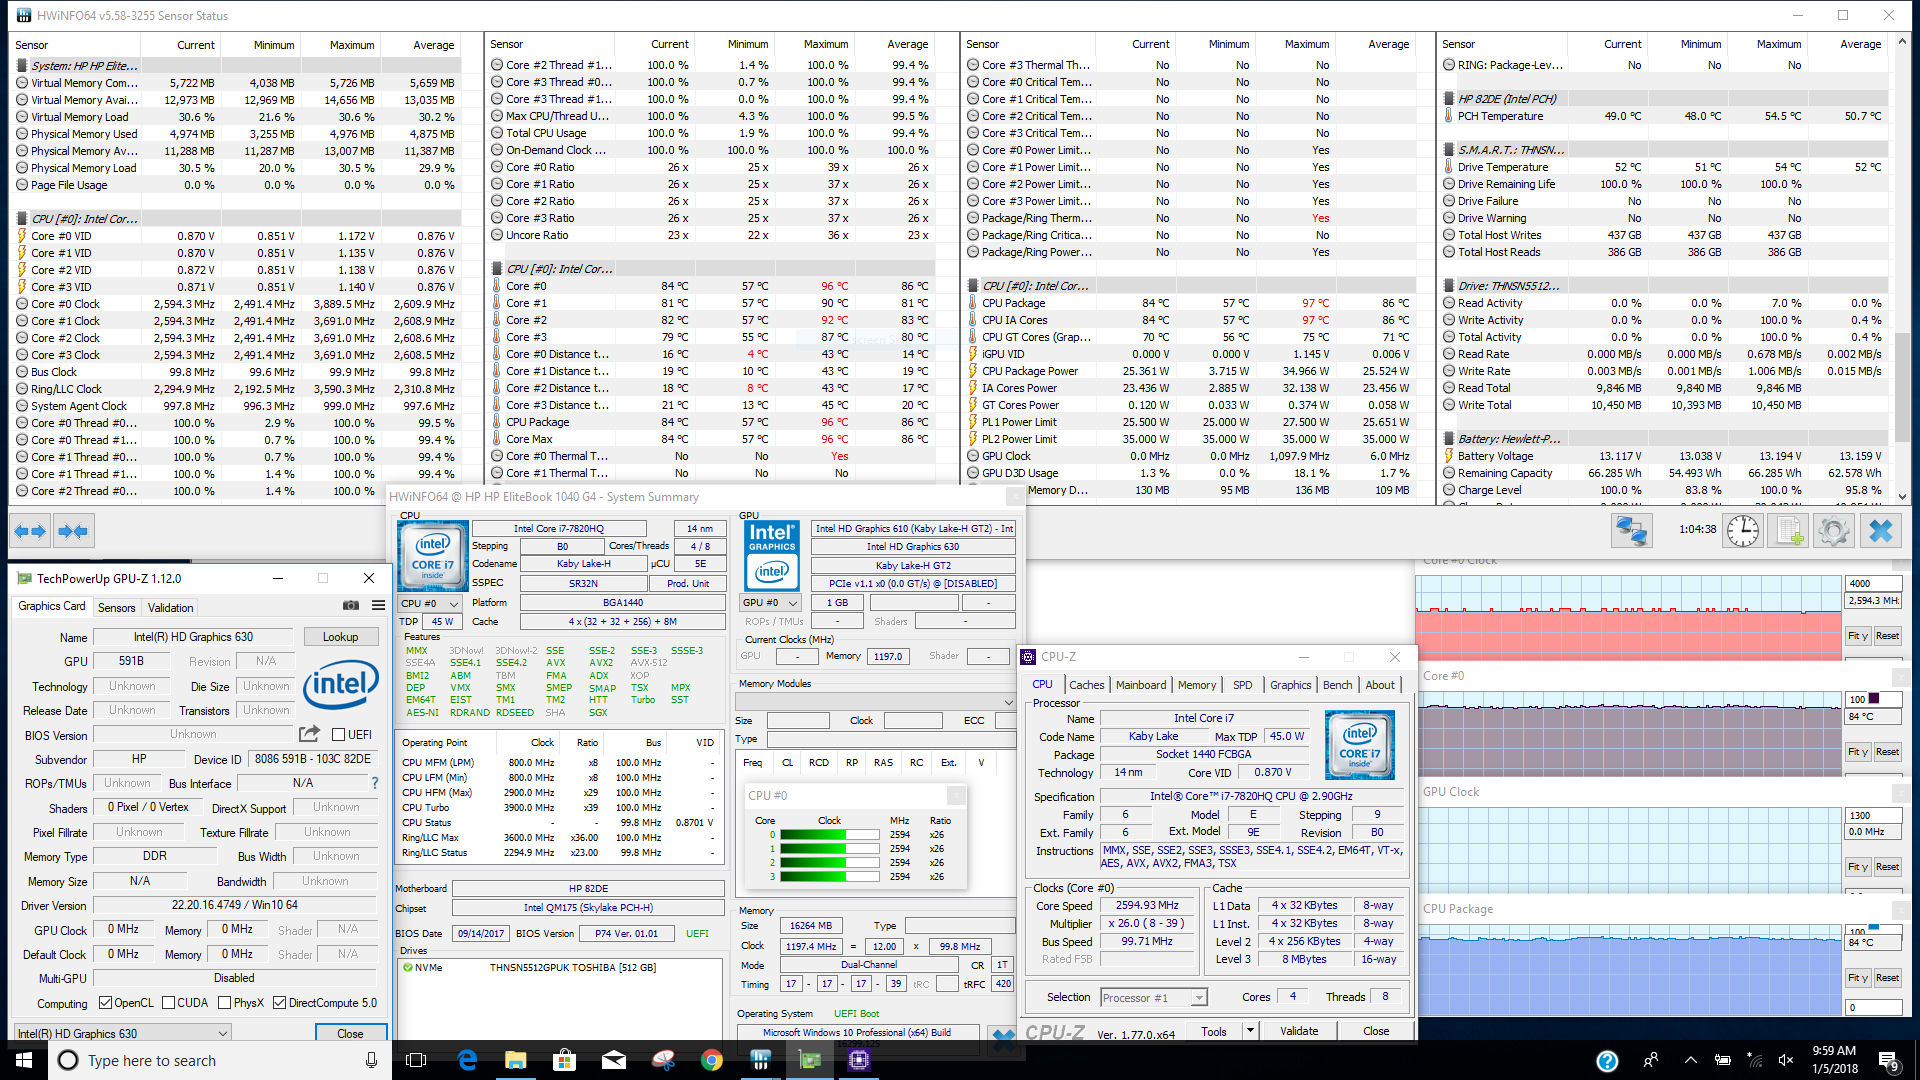Click the Validate button in CPU-Z
The image size is (1920, 1080).
[1299, 1031]
